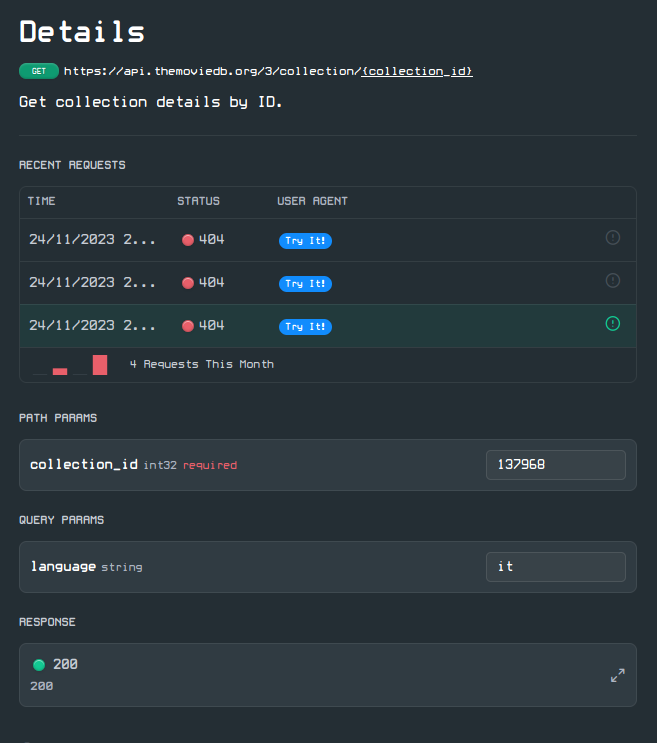Select the second row timestamp 24/11/2023

pos(92,282)
